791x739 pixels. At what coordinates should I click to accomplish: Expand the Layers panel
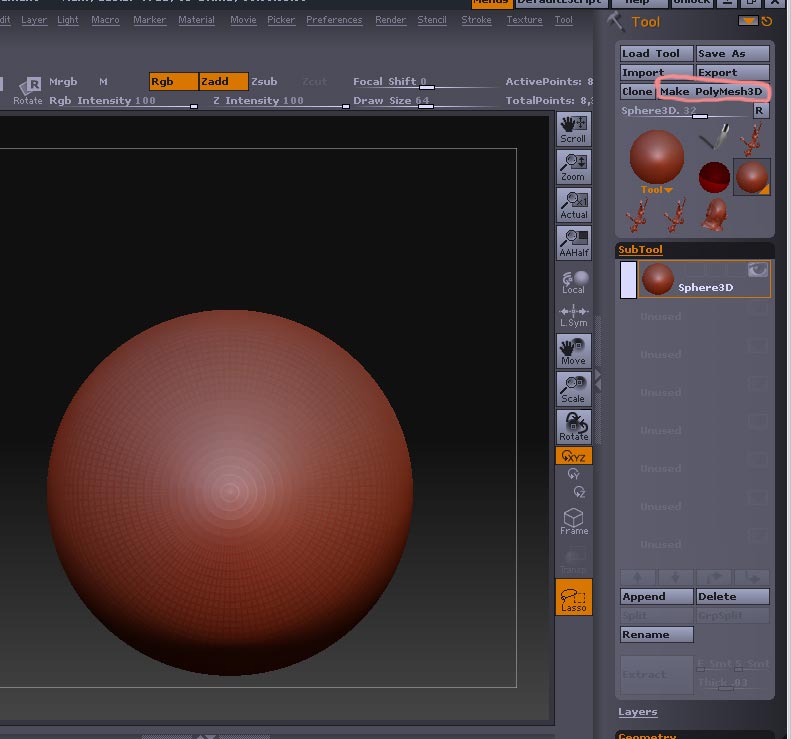point(638,712)
